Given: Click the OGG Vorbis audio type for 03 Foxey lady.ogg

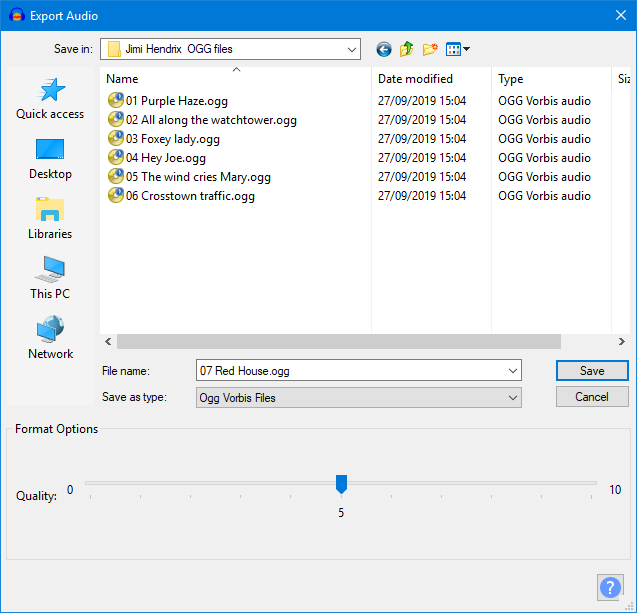Looking at the screenshot, I should click(544, 139).
